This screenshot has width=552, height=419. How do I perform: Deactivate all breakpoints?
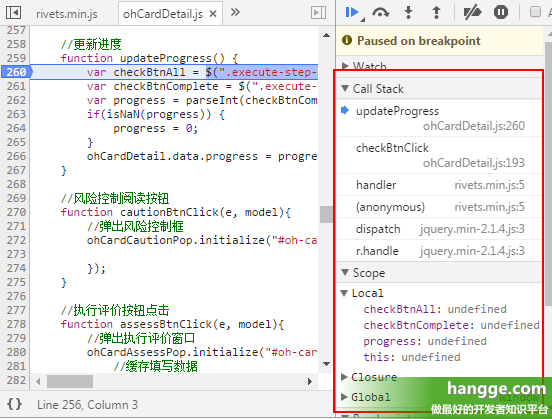pos(472,13)
